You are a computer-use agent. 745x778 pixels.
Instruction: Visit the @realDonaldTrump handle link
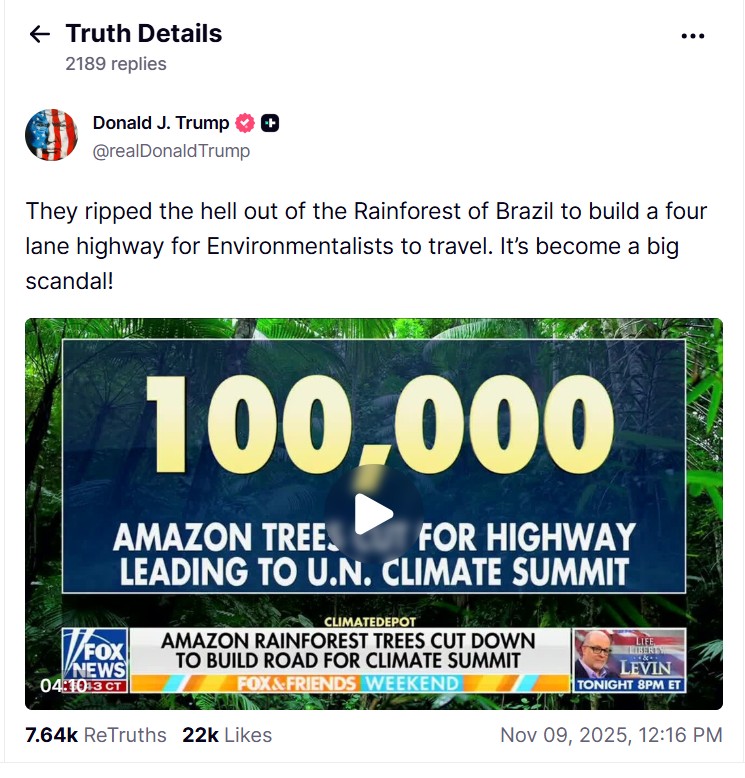point(171,151)
